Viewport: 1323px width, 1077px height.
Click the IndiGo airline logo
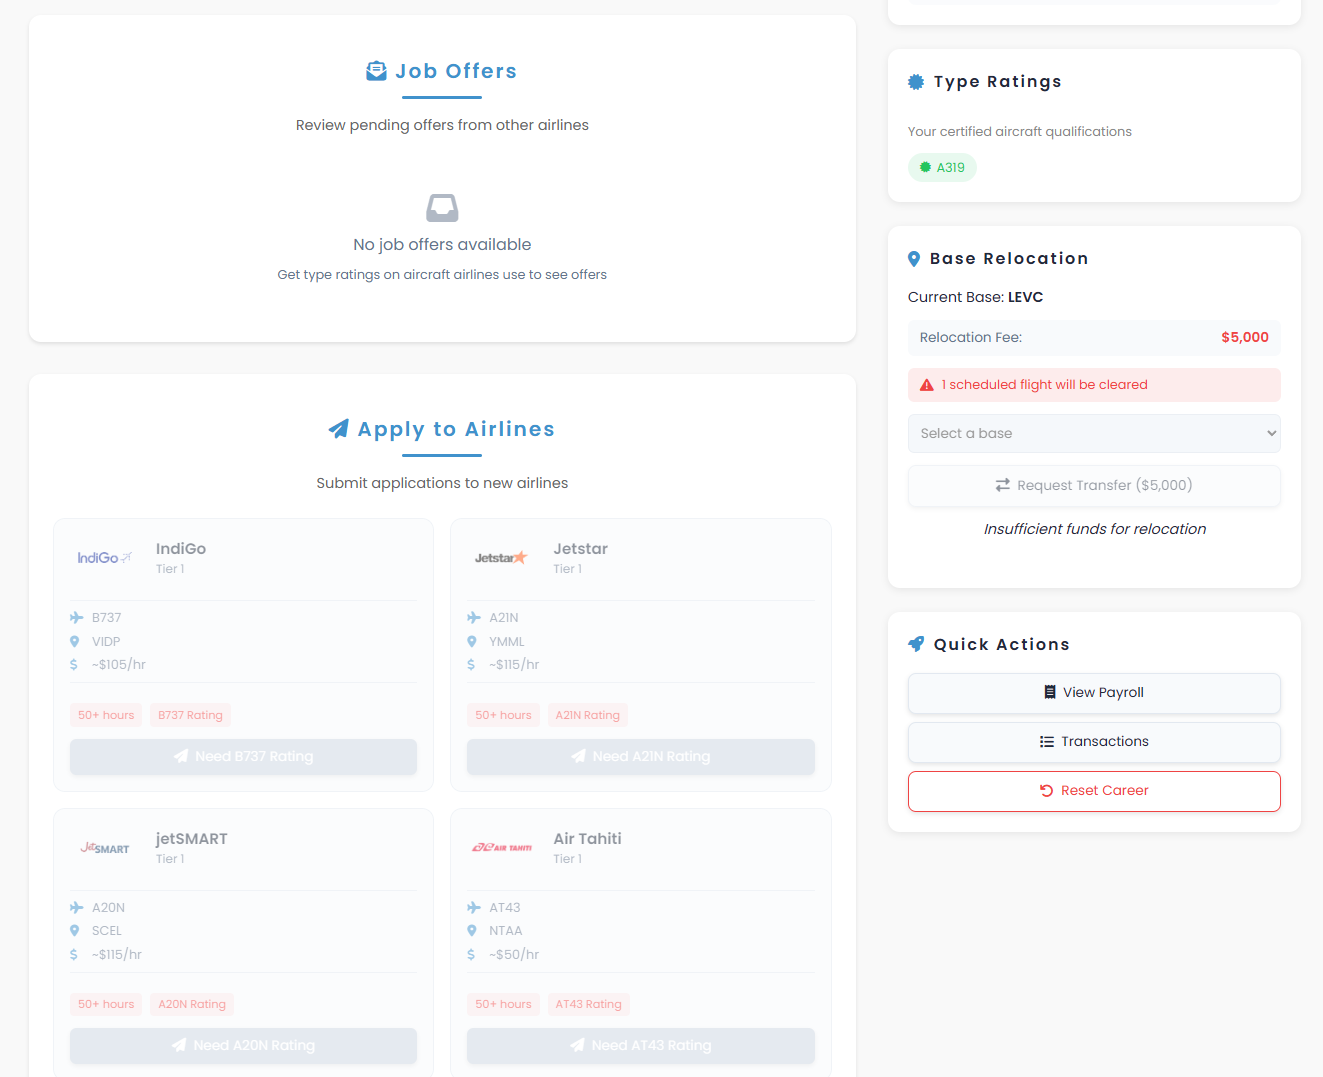coord(105,558)
